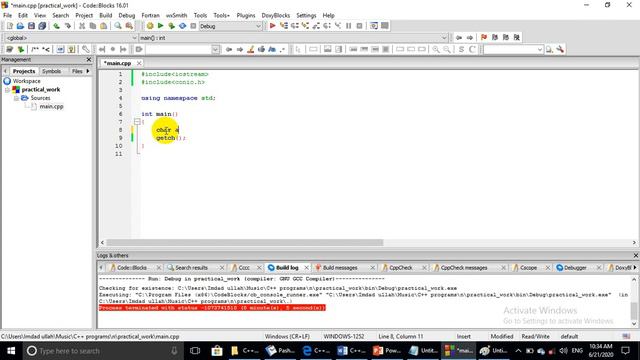Viewport: 640px width, 360px height.
Task: Collapse the Sources folder node
Action: [16, 98]
